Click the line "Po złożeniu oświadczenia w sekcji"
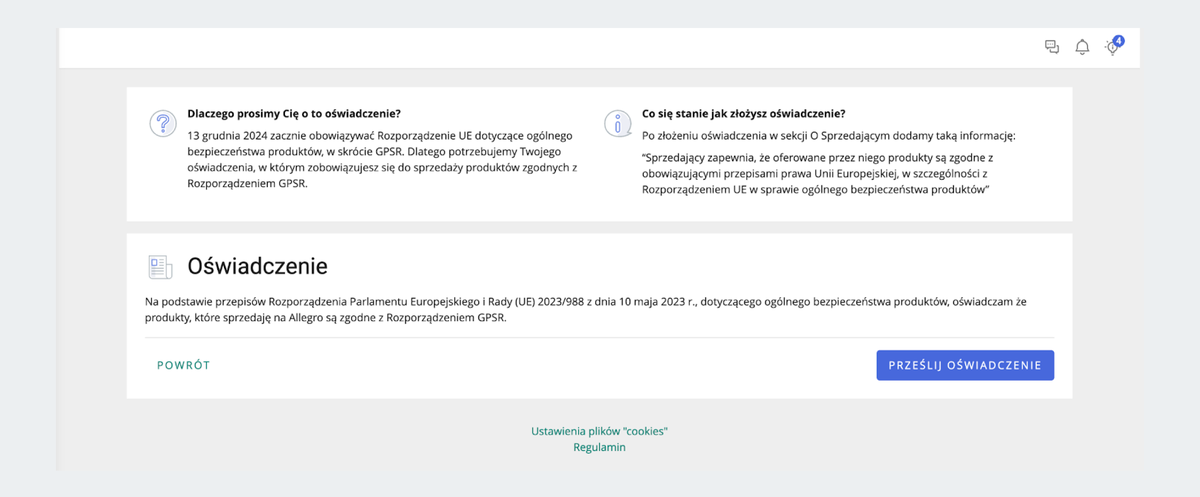 [x=829, y=135]
